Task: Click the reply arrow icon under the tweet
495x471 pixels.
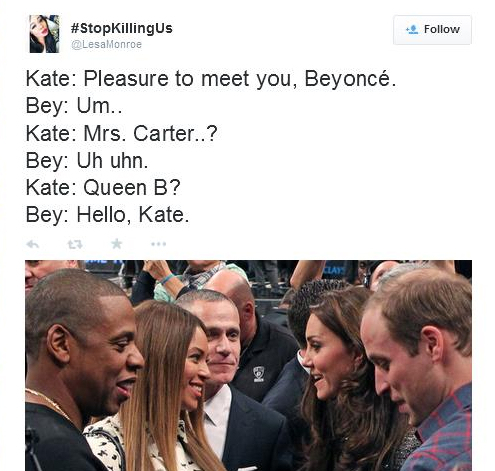Action: coord(33,244)
